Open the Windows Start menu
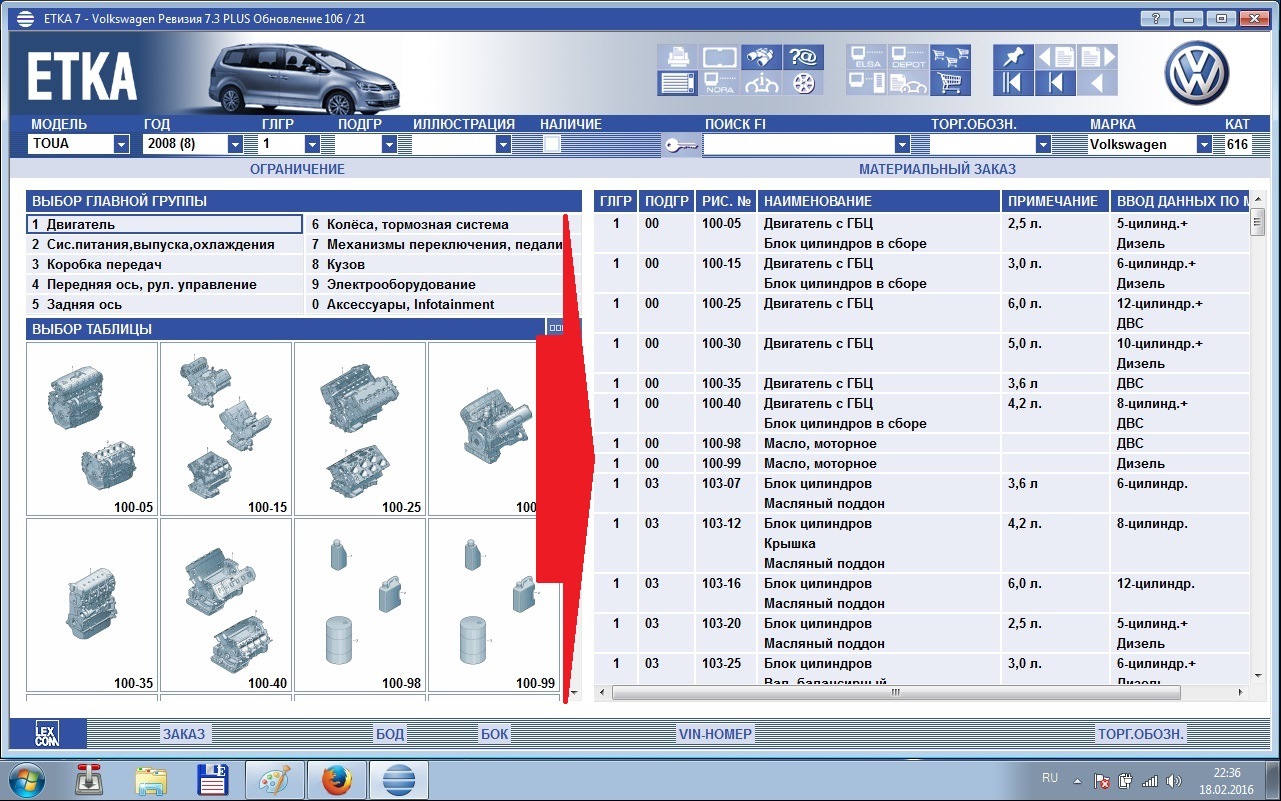 coord(27,780)
